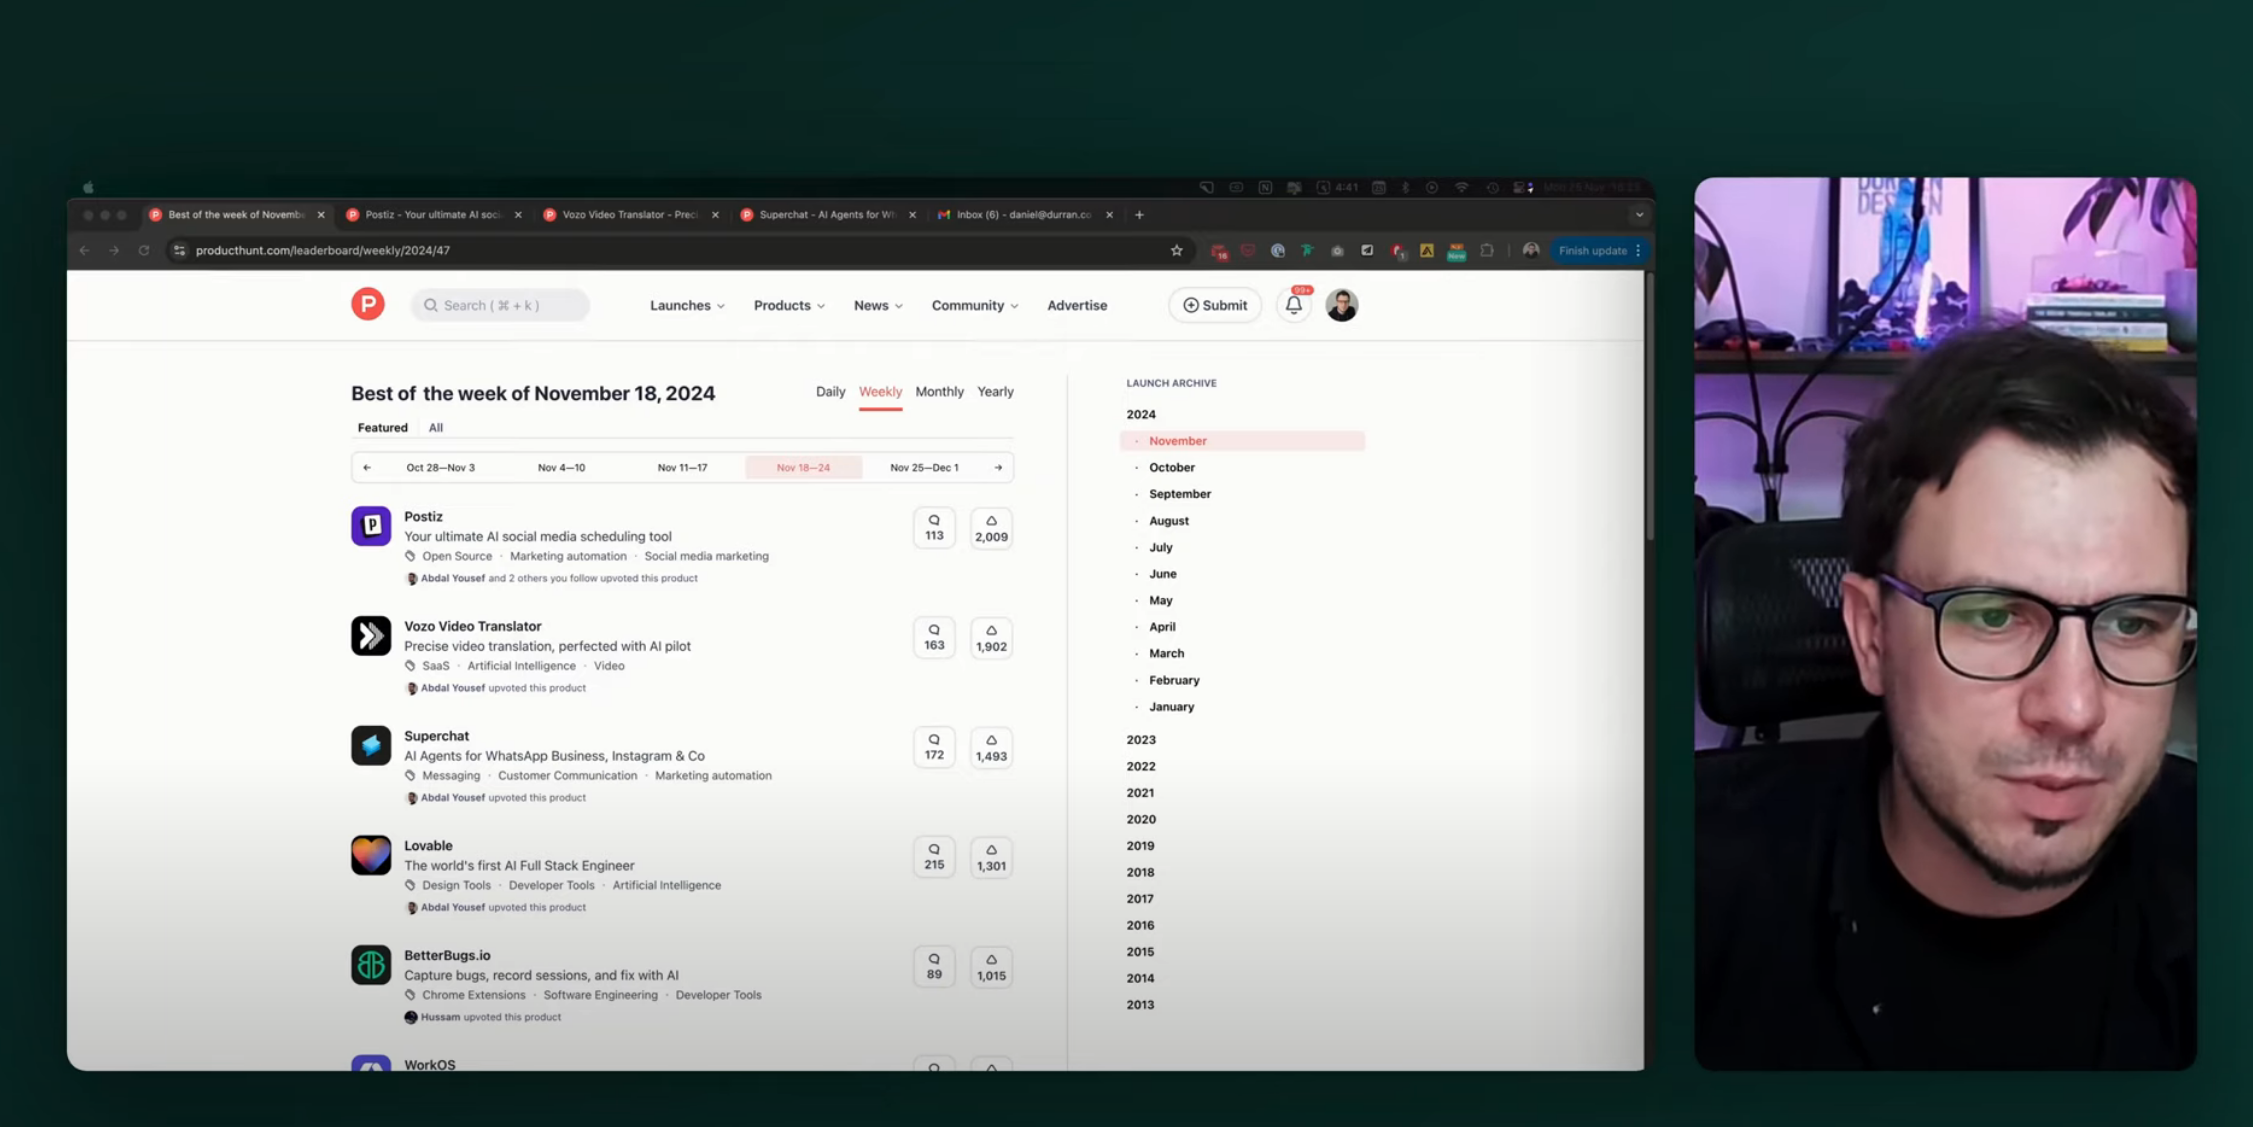Click the Artificial Intelligence tag under Vozo
This screenshot has width=2253, height=1127.
[x=521, y=666]
